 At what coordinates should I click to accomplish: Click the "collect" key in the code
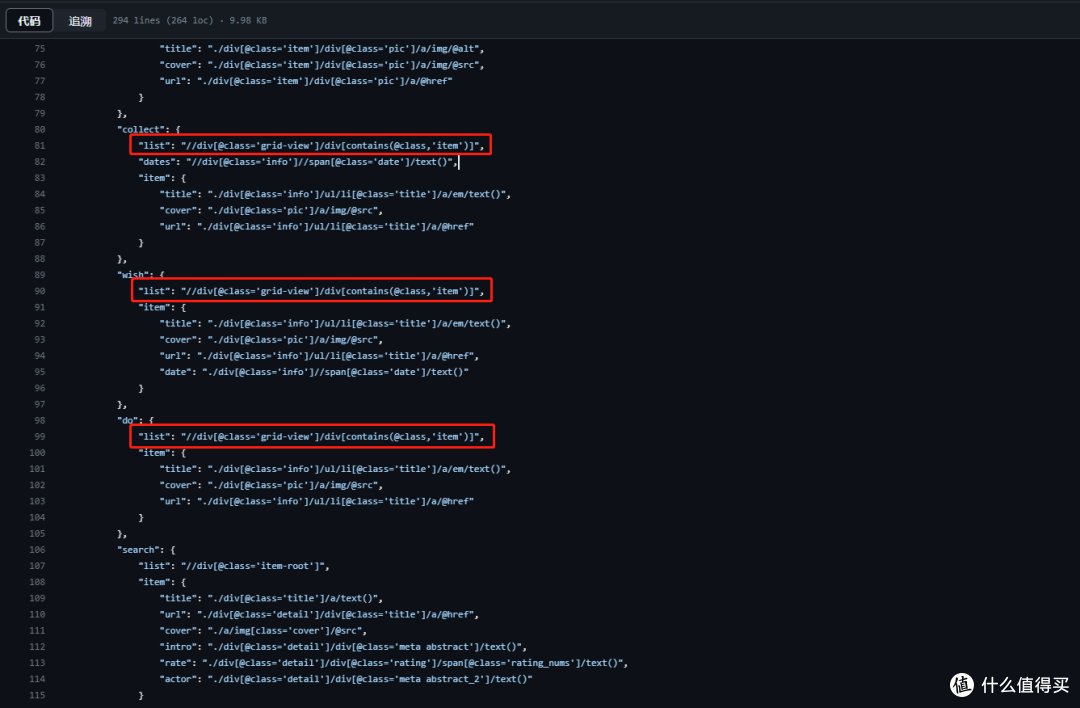pyautogui.click(x=143, y=129)
